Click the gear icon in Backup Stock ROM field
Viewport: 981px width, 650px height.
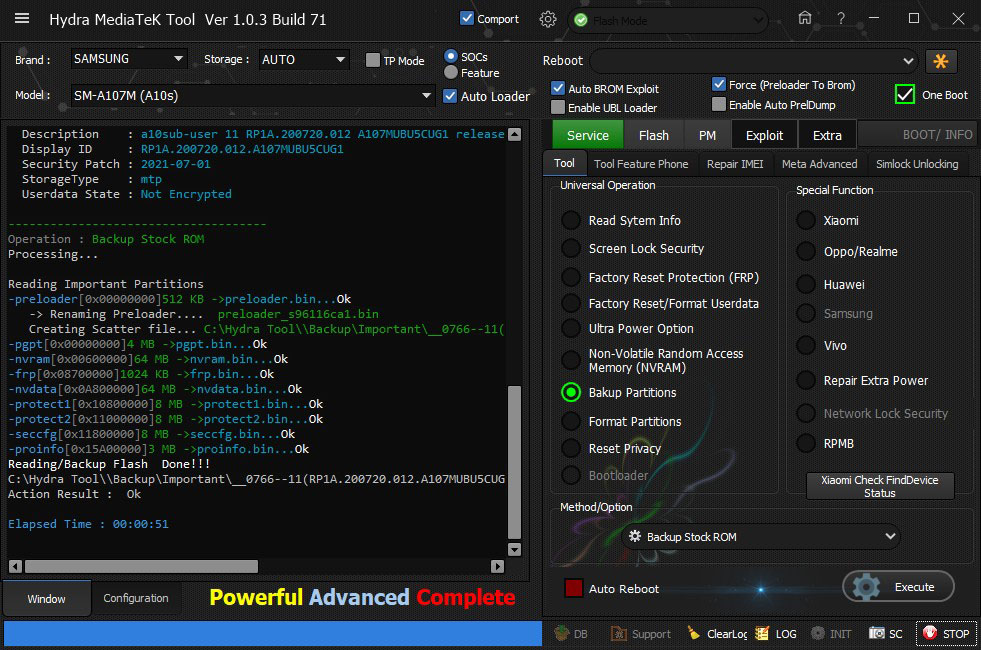(634, 536)
